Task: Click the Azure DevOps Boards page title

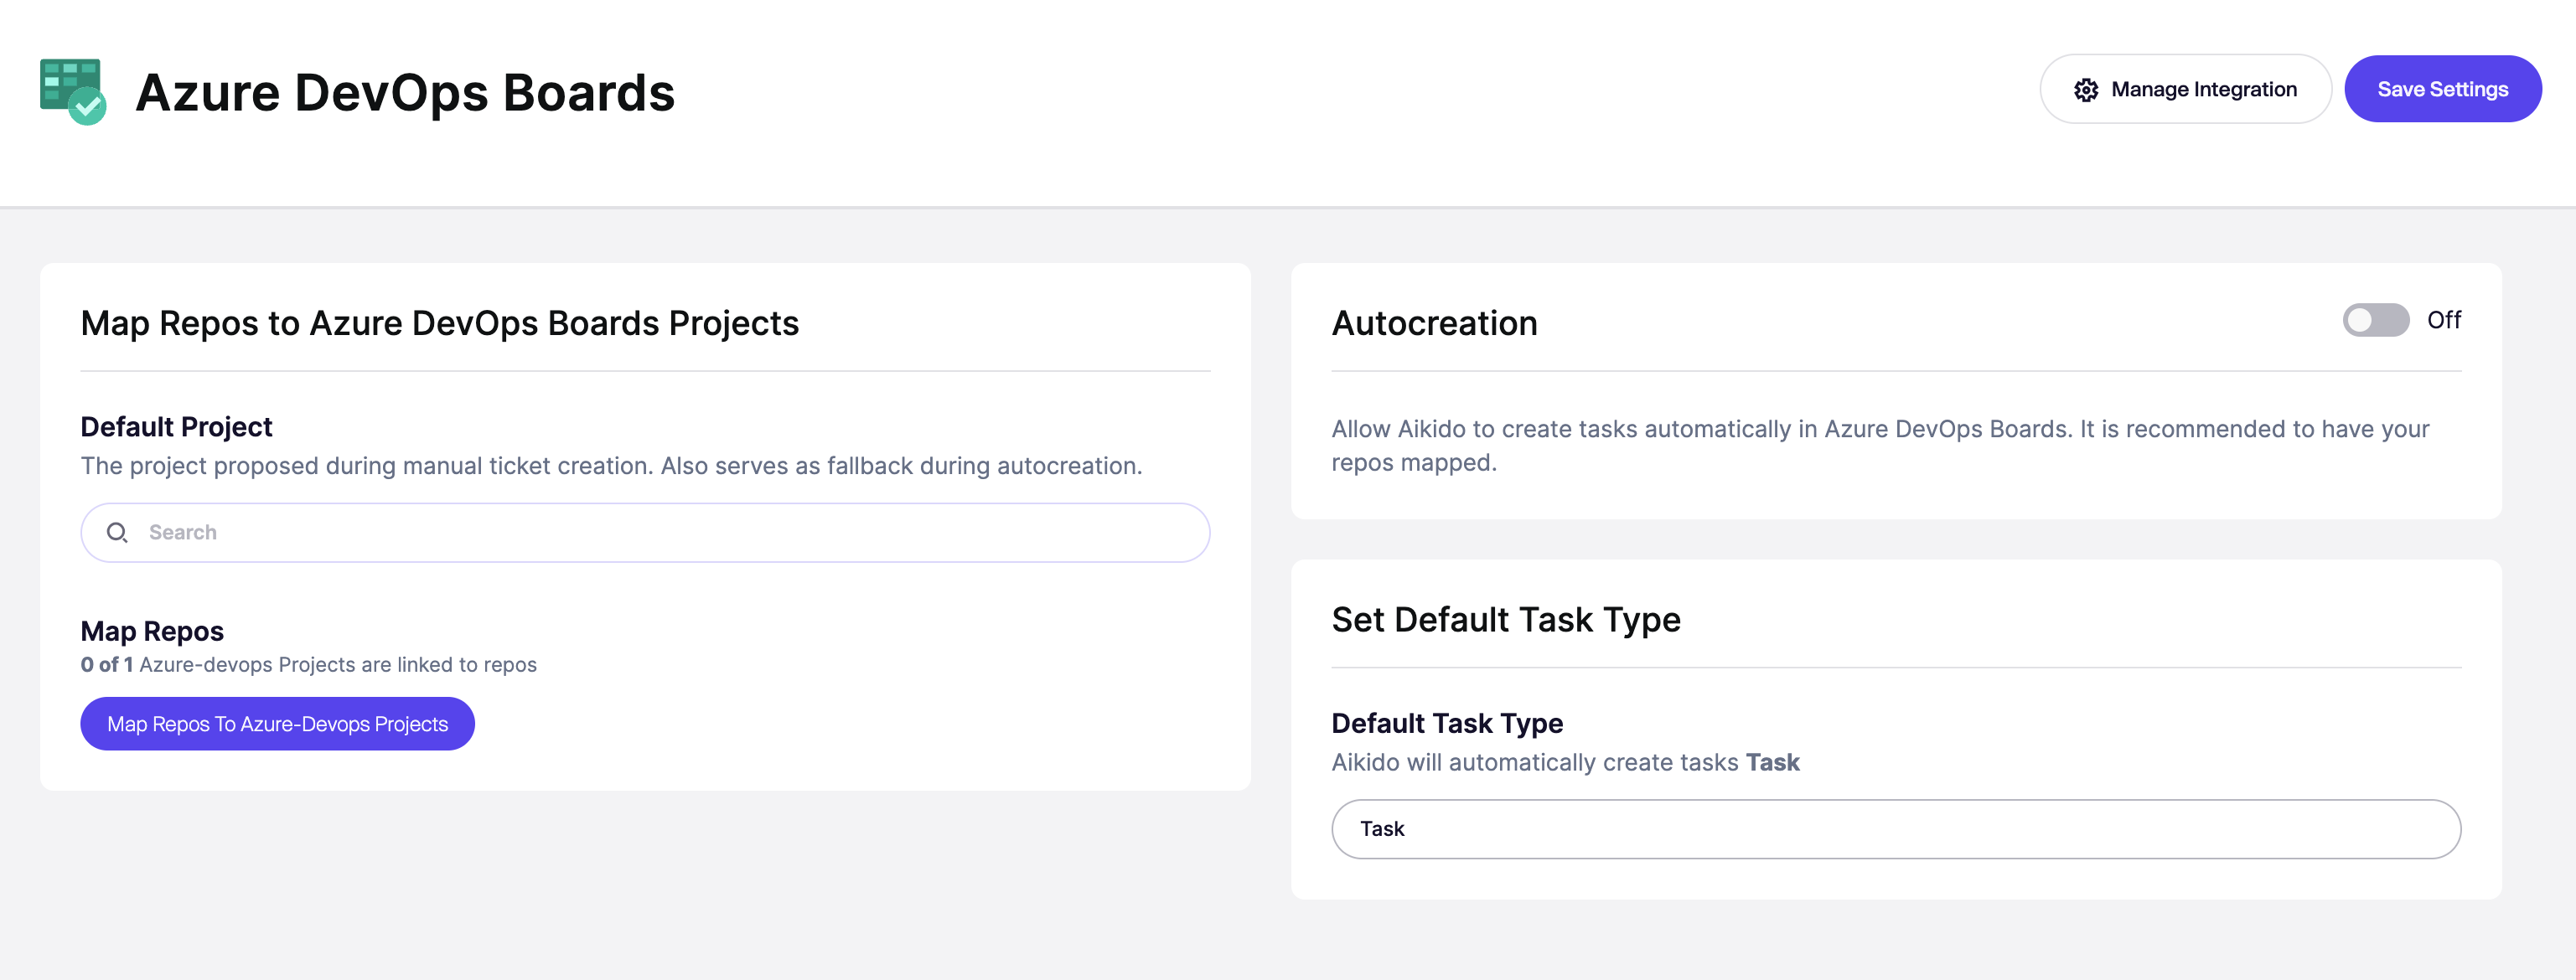Action: [x=405, y=92]
